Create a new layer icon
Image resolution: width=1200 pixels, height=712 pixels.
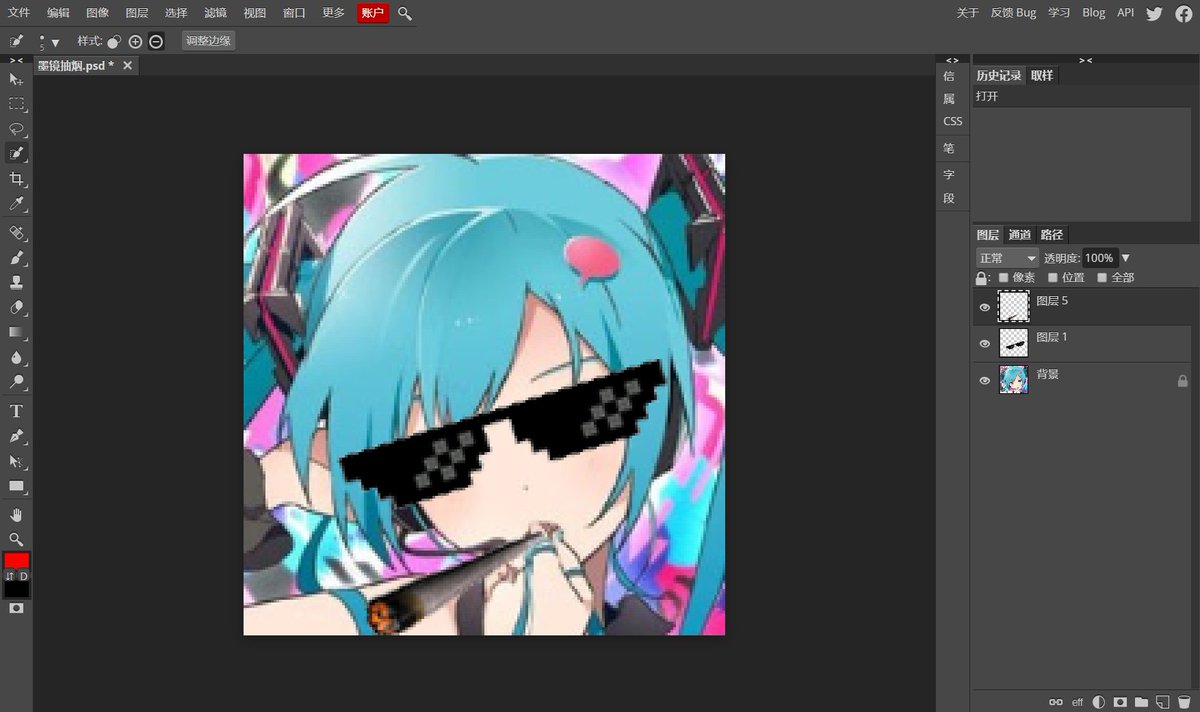pyautogui.click(x=1162, y=702)
